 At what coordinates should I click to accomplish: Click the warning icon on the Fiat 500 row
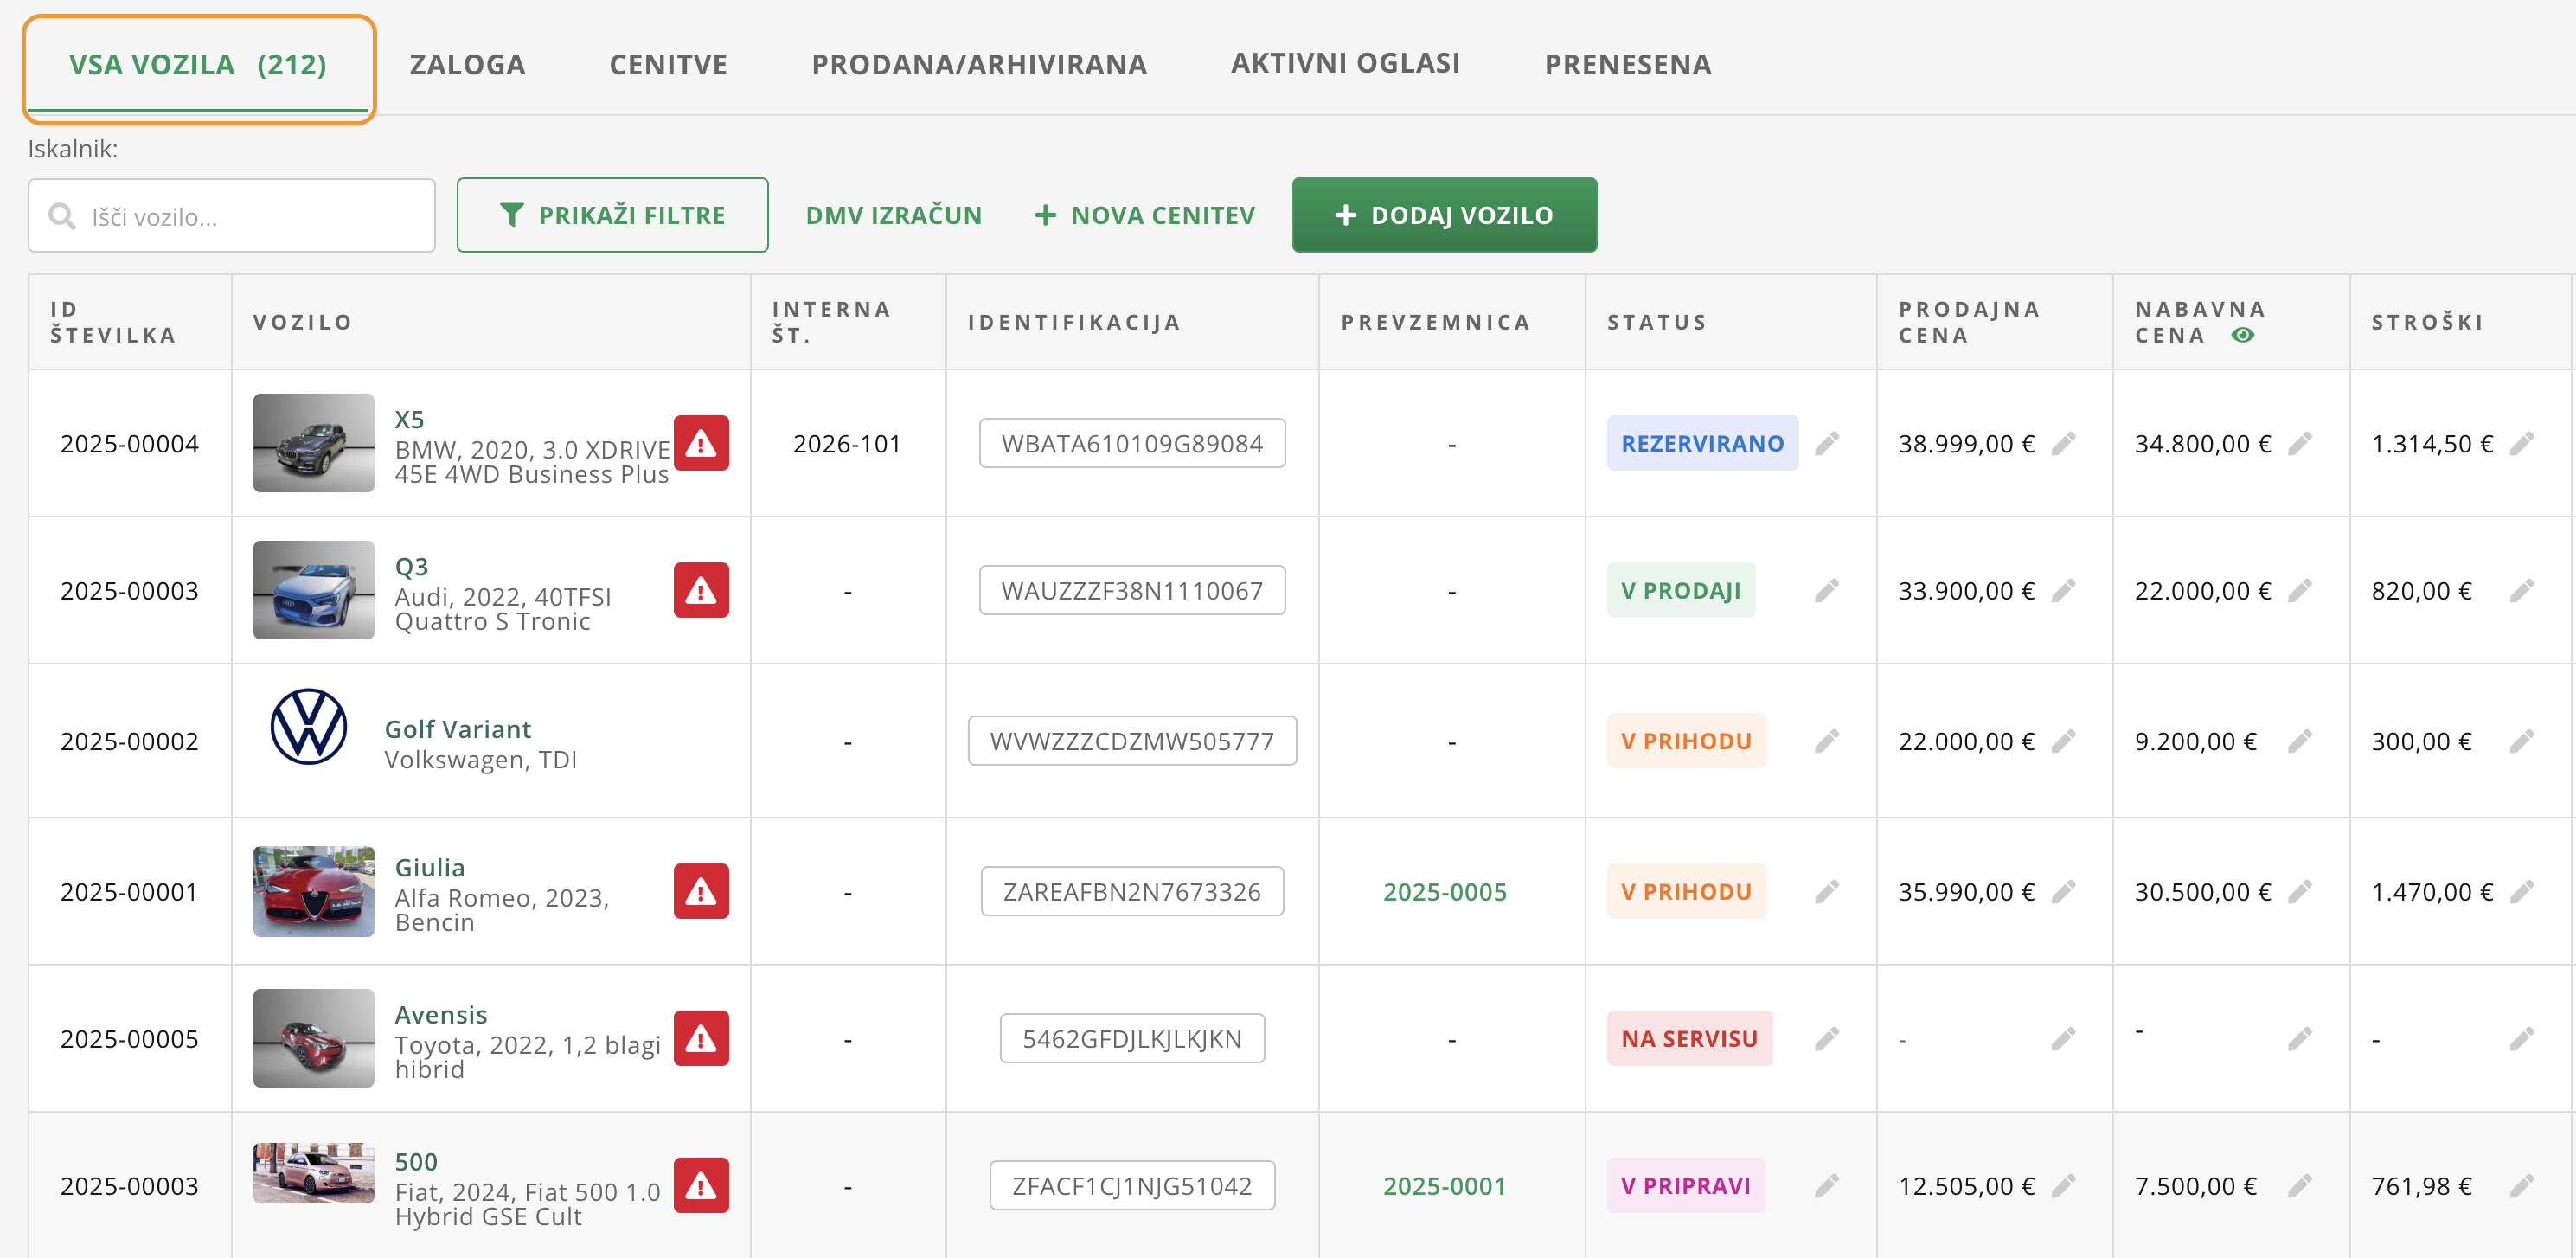coord(700,1185)
